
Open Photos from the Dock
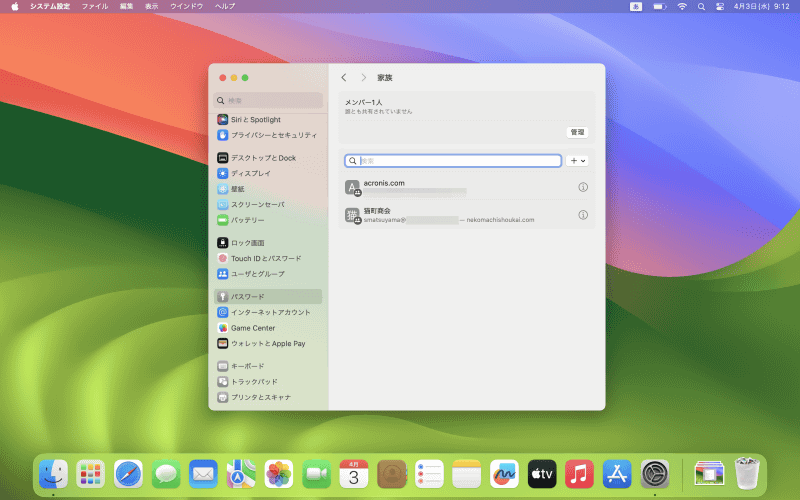(279, 474)
